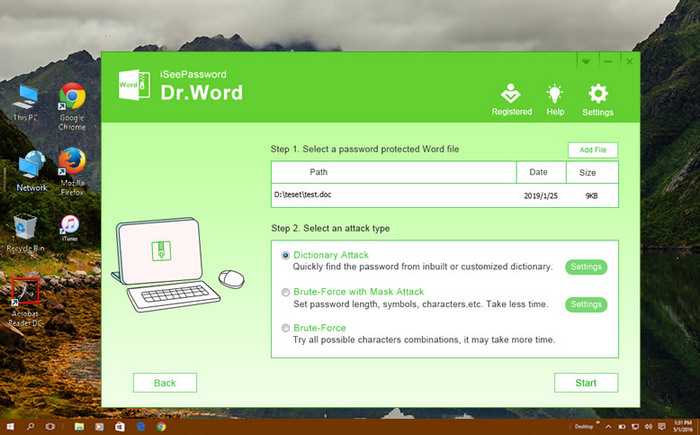Click the Size column header
700x435 pixels.
[x=592, y=172]
